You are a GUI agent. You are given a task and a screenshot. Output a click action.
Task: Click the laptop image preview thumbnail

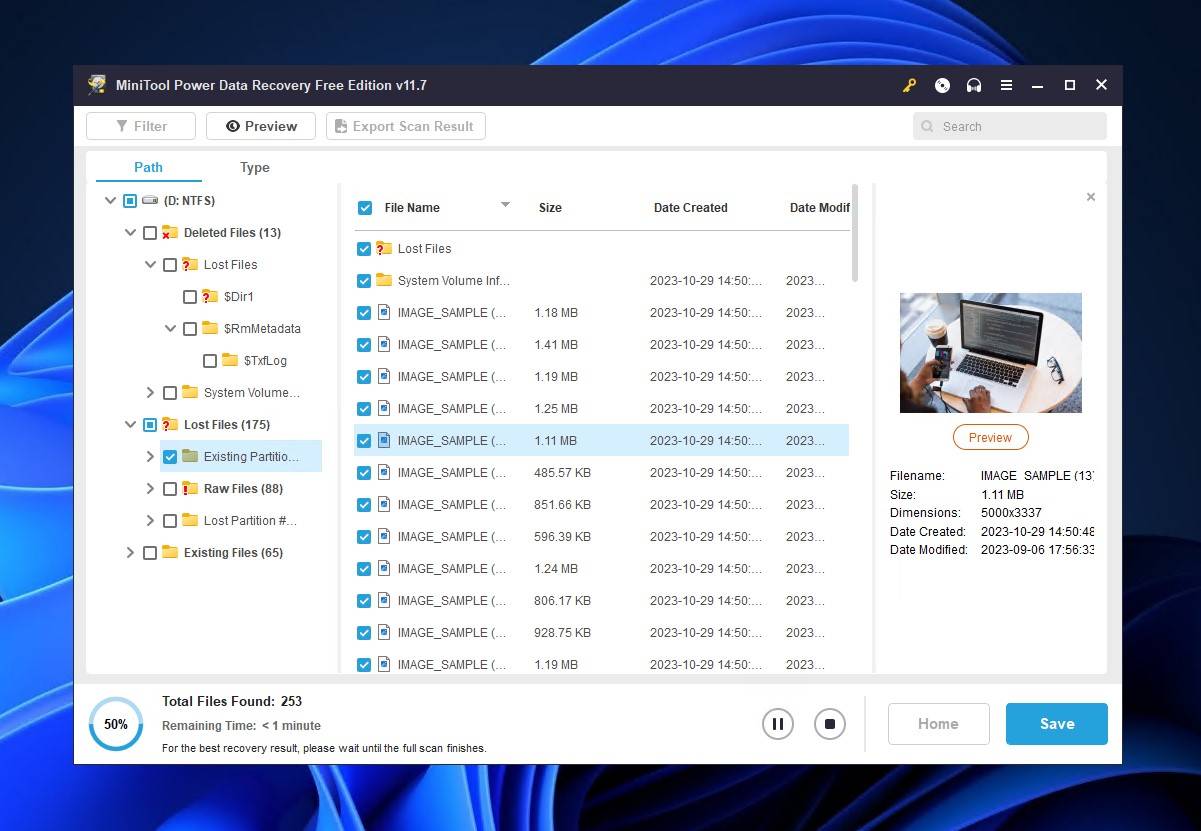(990, 353)
